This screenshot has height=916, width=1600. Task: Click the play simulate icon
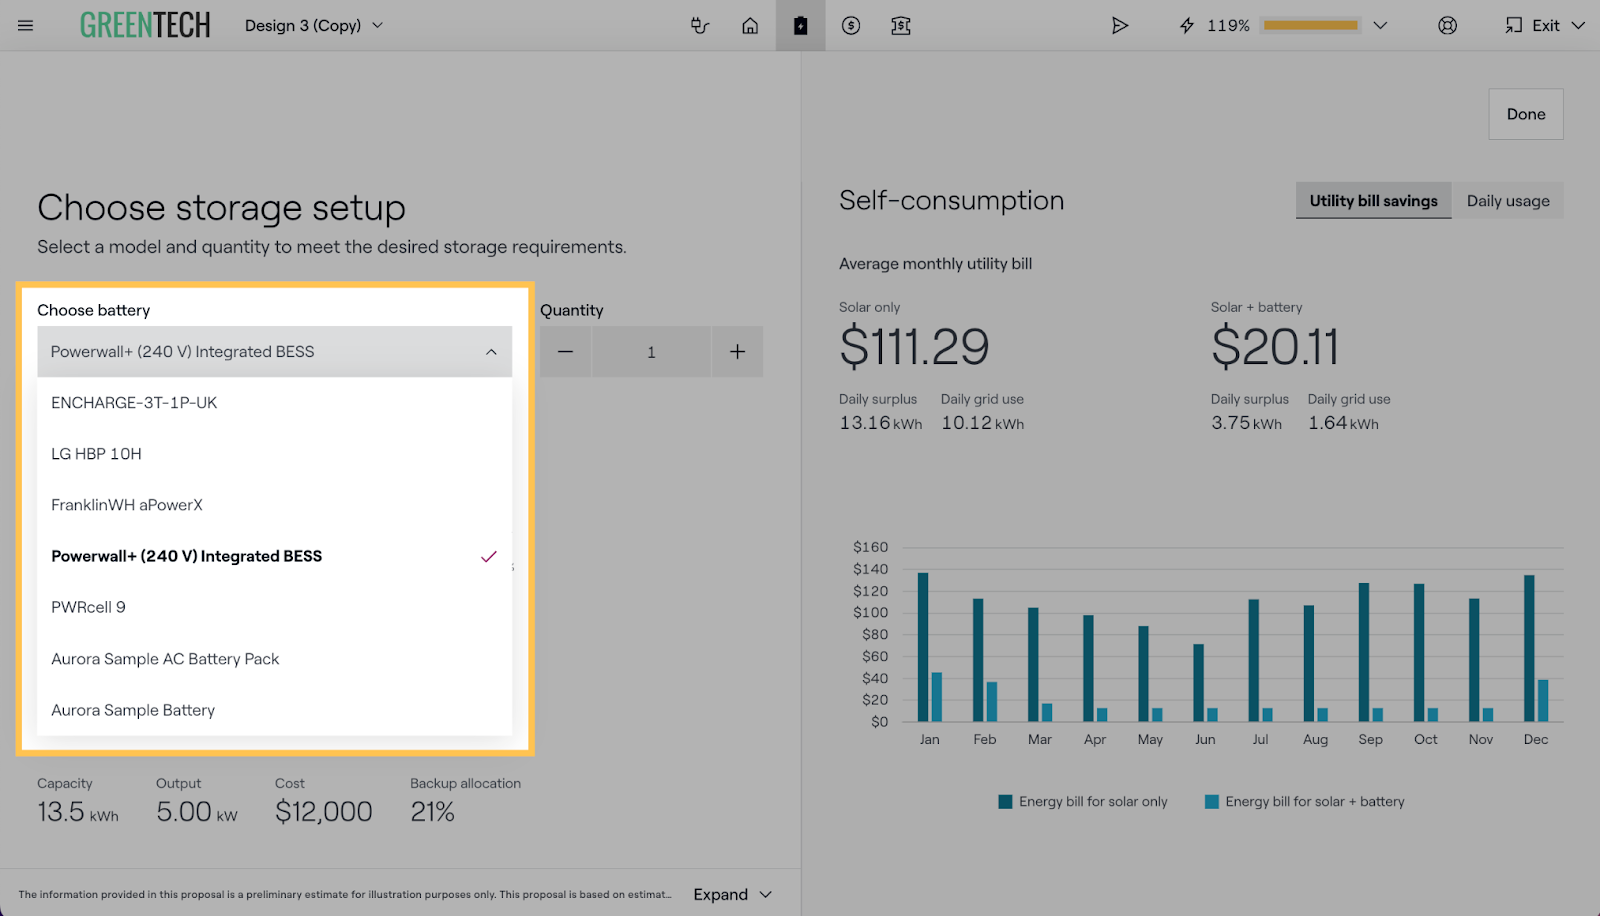1120,25
